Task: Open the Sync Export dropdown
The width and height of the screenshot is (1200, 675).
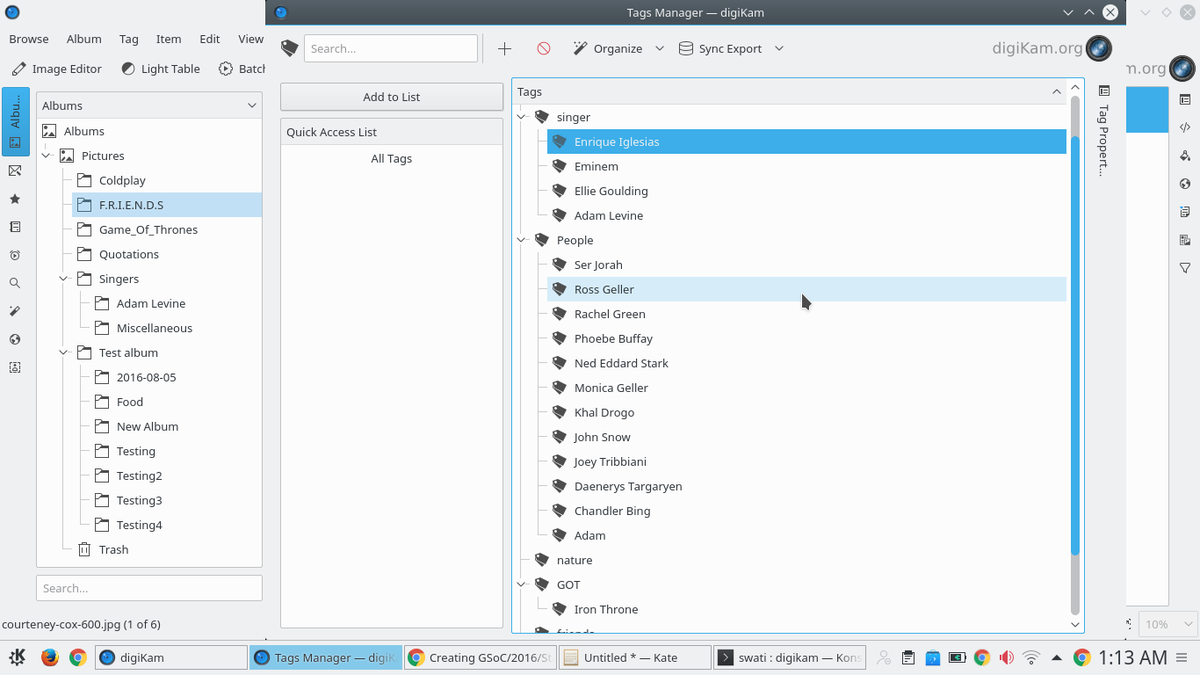Action: [x=730, y=48]
